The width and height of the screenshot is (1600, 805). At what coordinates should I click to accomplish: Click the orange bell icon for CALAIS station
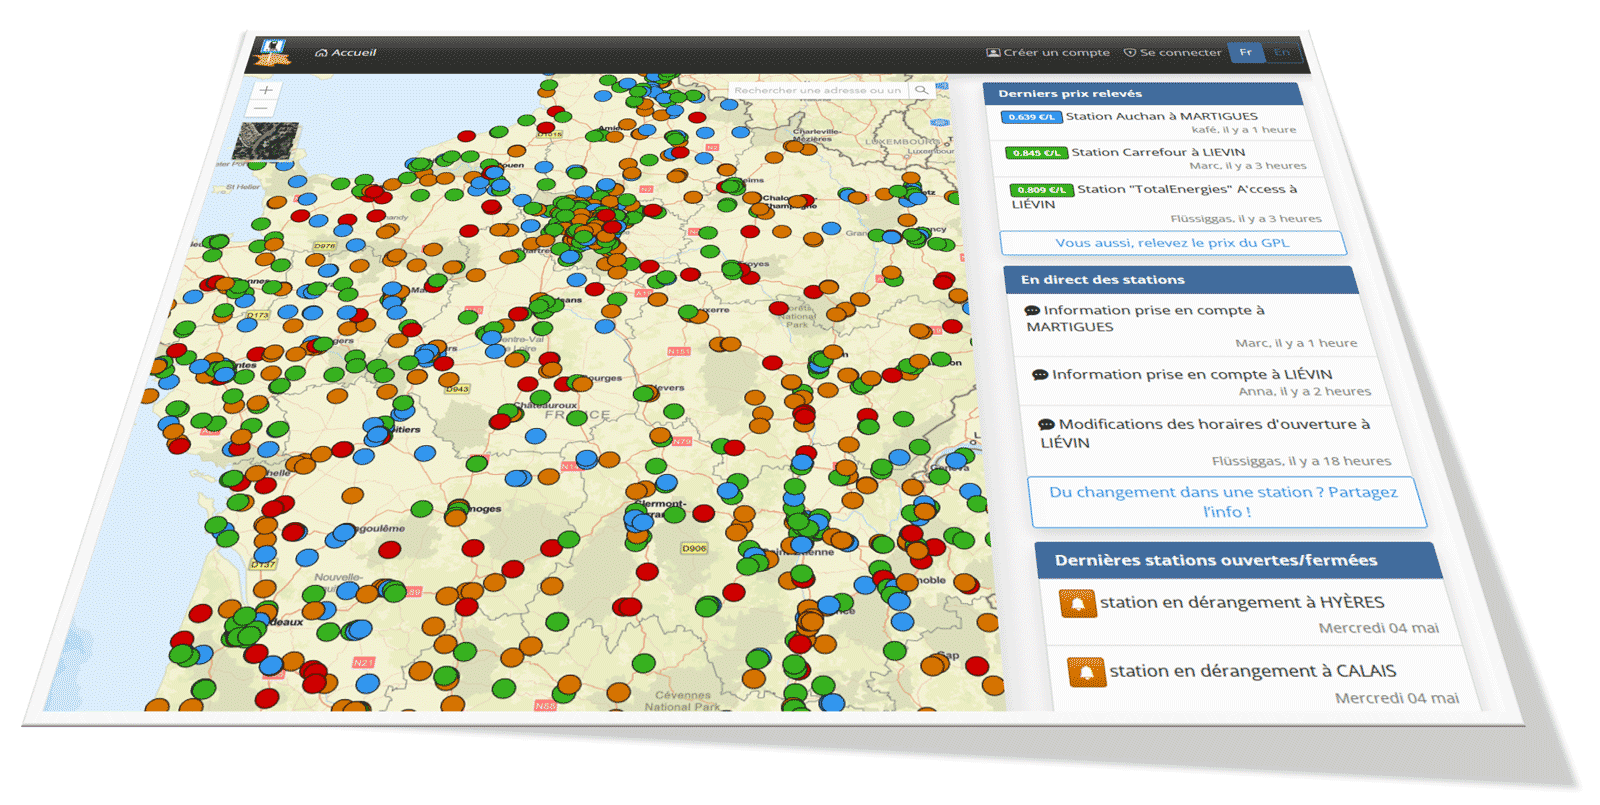(1086, 672)
